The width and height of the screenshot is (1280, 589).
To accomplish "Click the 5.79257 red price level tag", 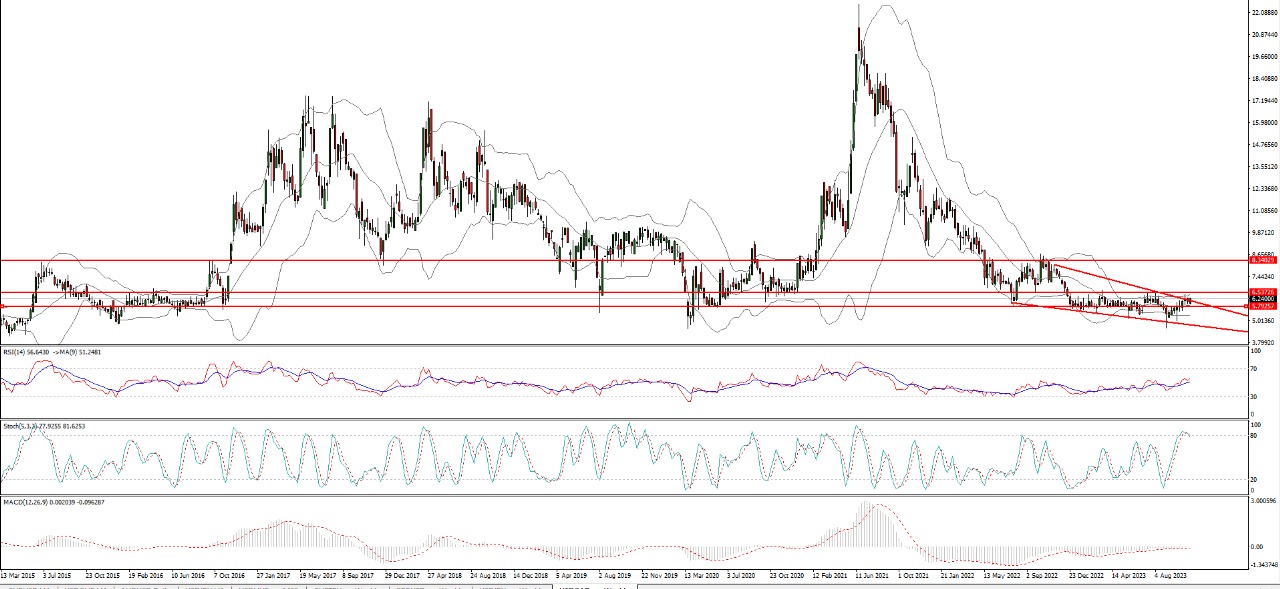I will [1263, 306].
